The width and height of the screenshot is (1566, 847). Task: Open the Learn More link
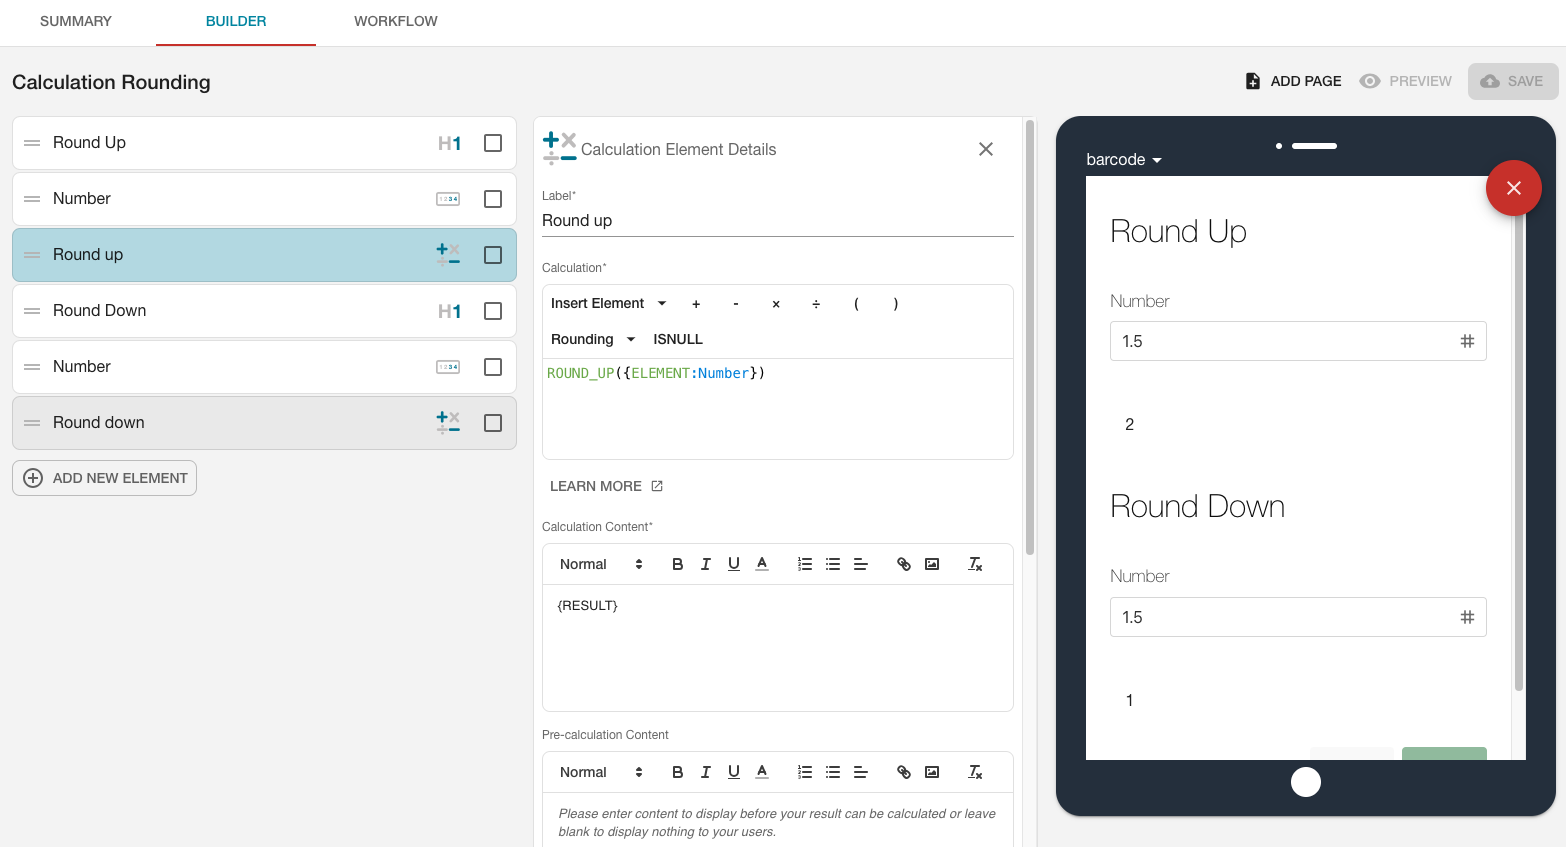click(606, 486)
